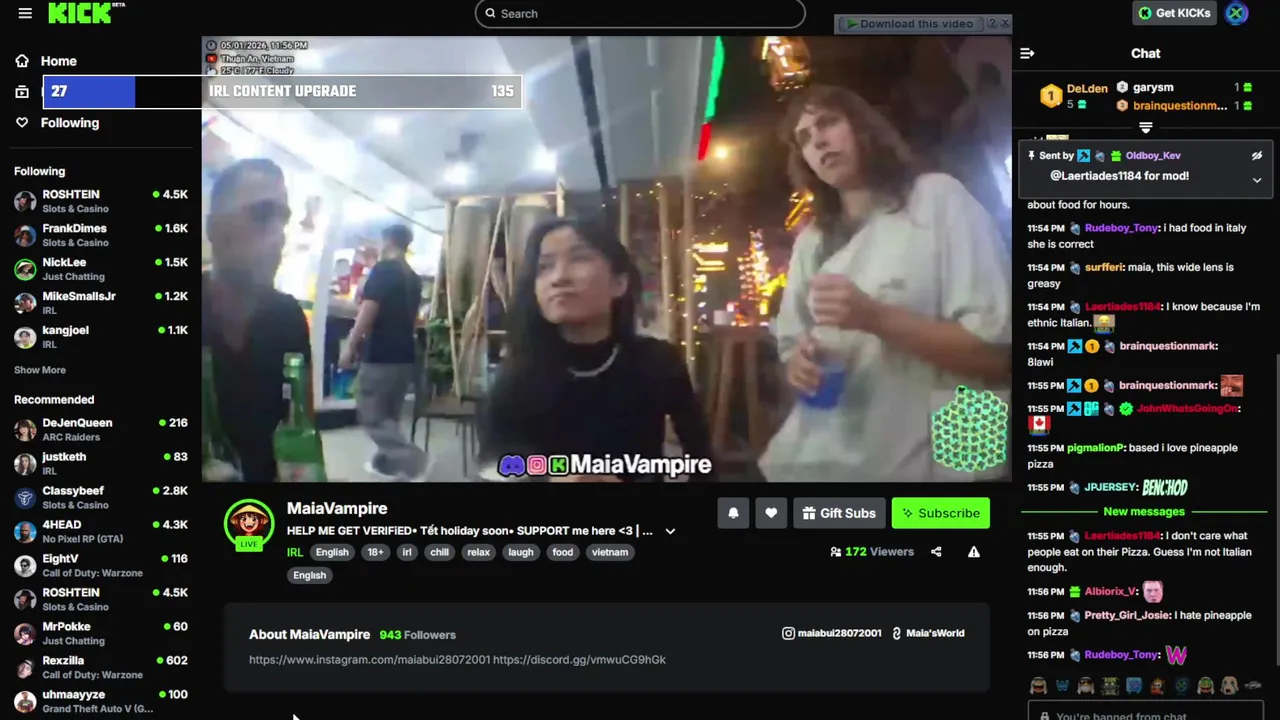This screenshot has height=720, width=1280.
Task: Click the blue 27 progress bar
Action: [x=89, y=91]
